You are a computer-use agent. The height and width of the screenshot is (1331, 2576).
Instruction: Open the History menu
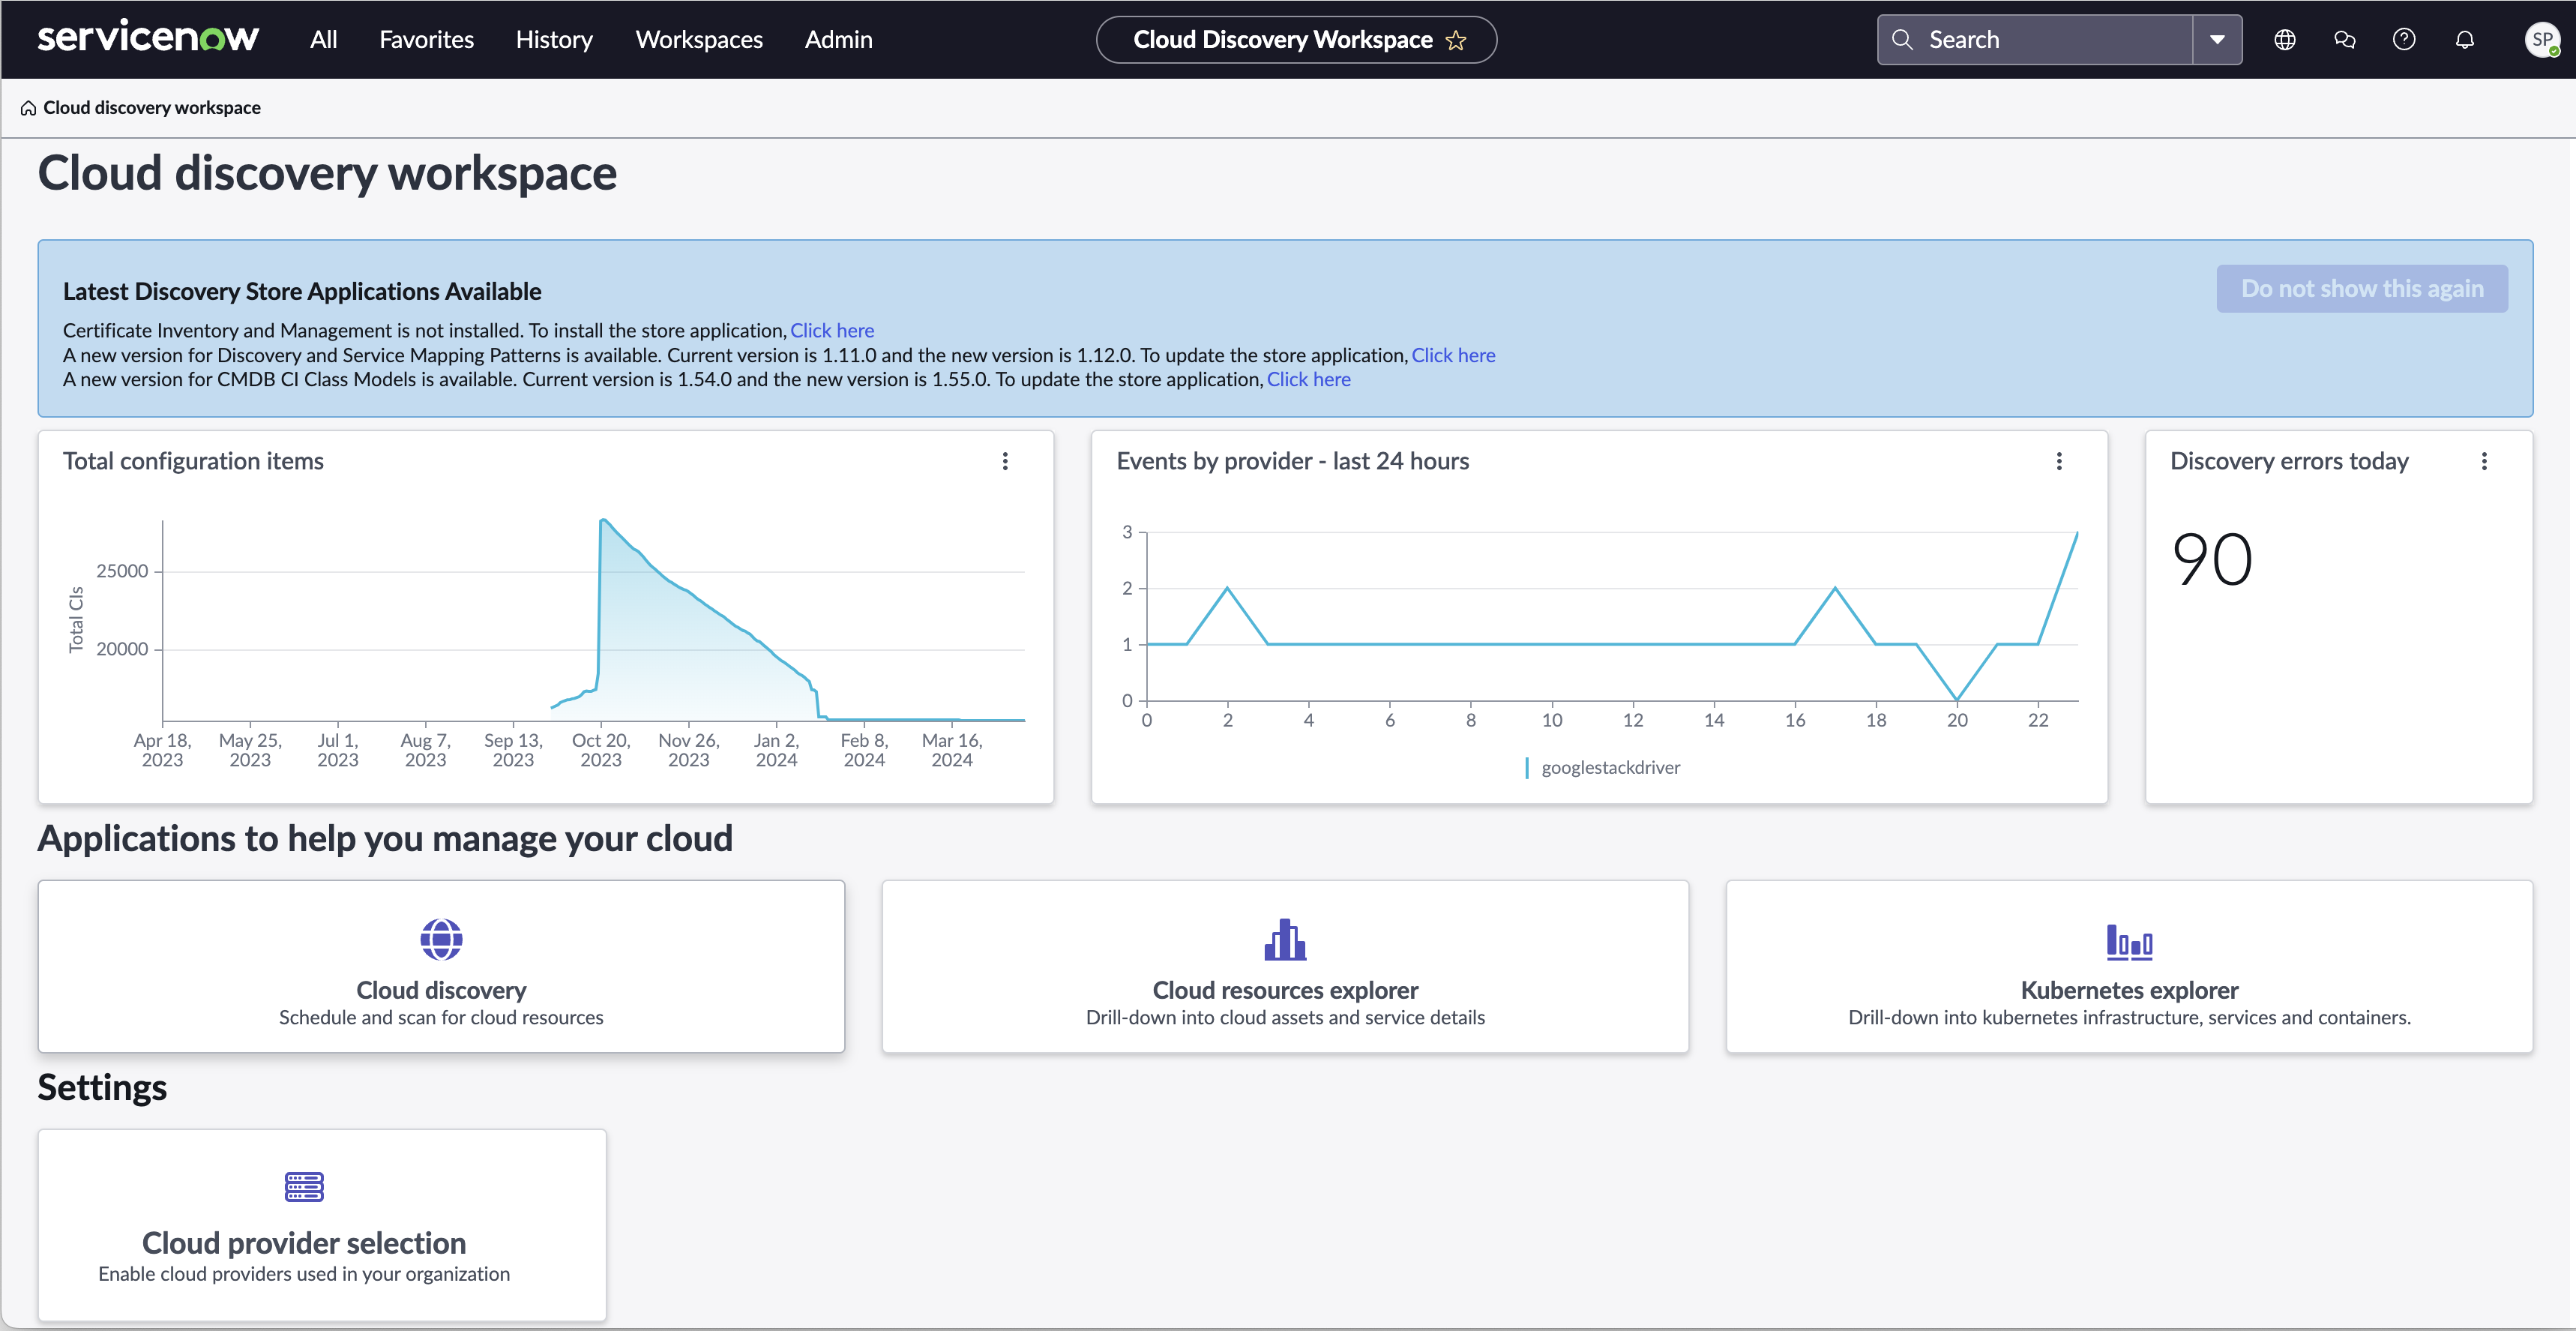coord(554,40)
